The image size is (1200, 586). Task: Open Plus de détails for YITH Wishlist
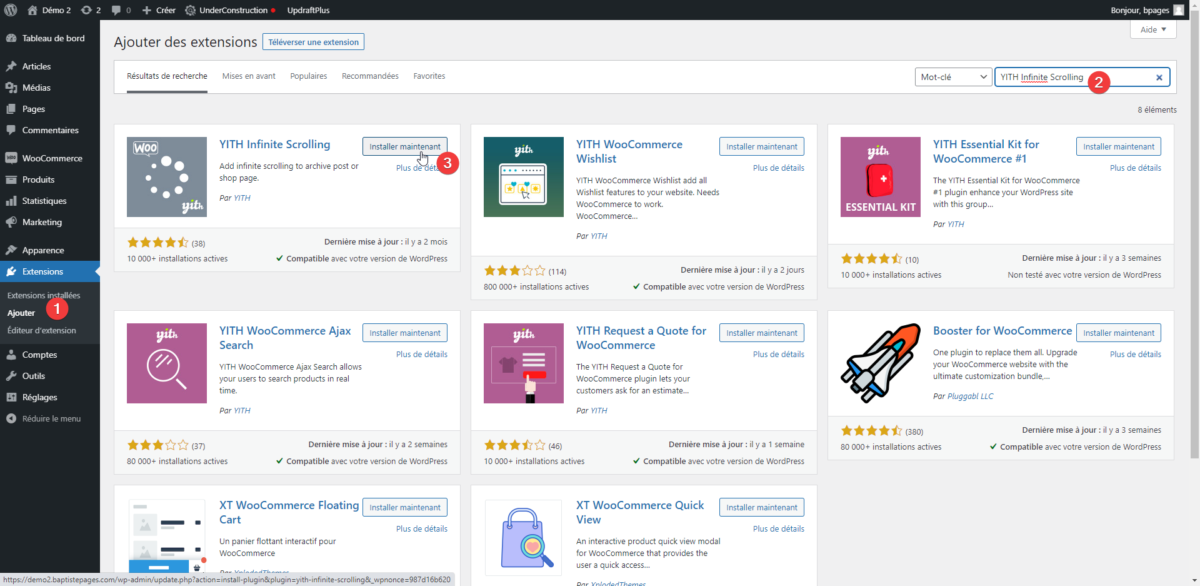click(x=778, y=168)
